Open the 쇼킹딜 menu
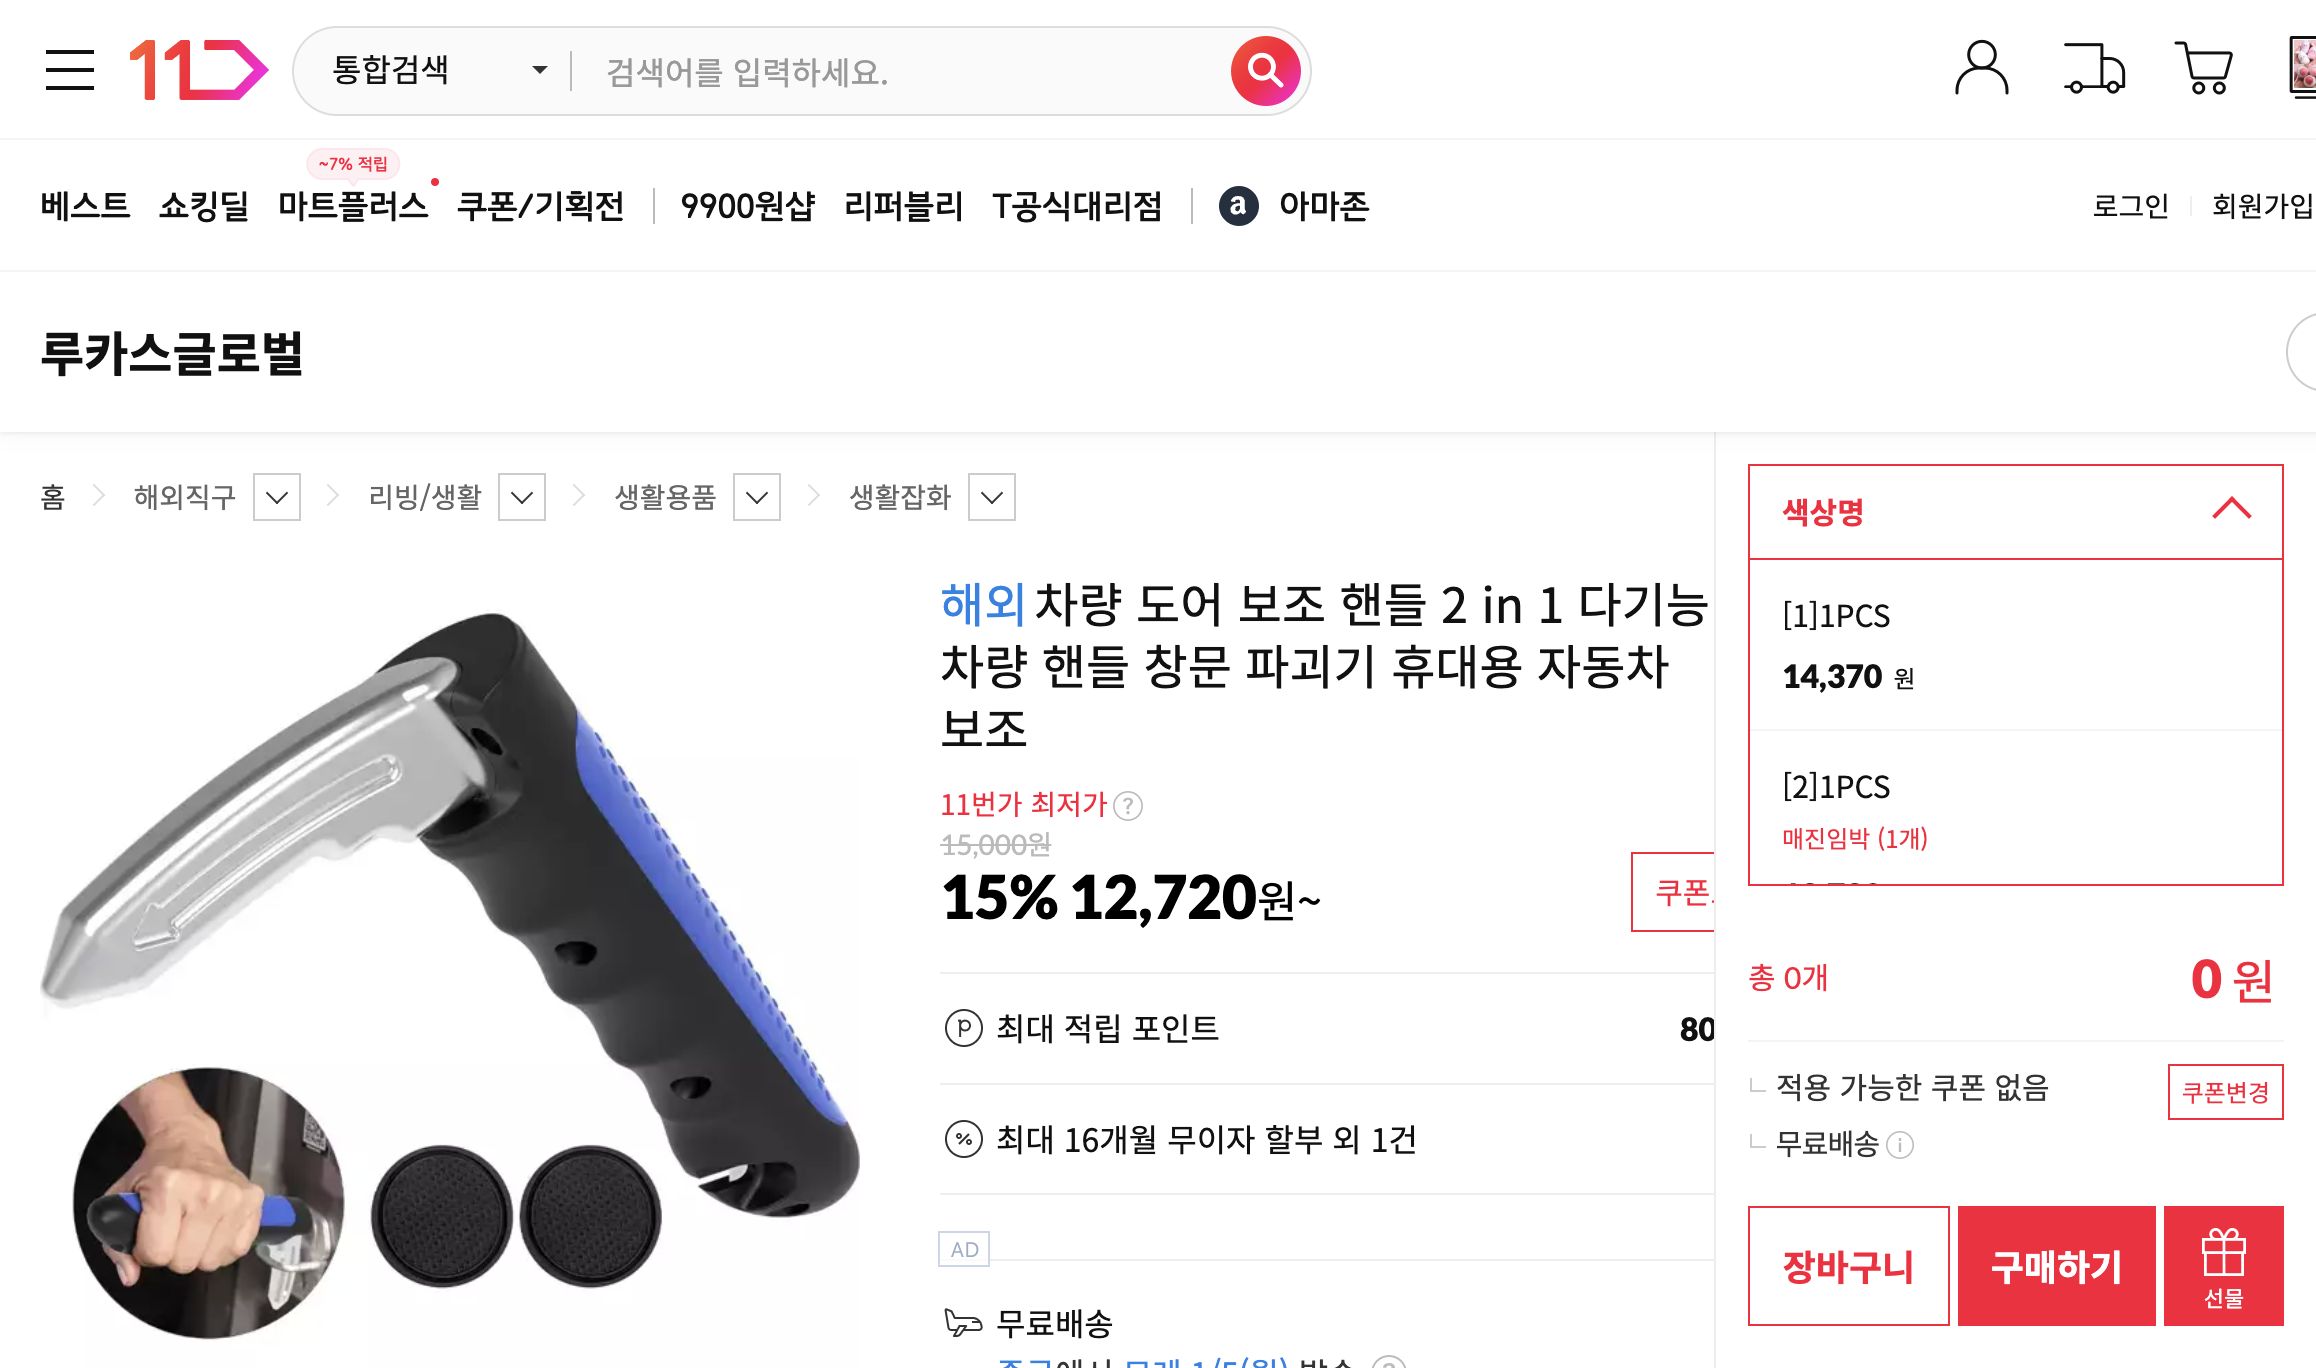This screenshot has height=1368, width=2316. click(205, 207)
